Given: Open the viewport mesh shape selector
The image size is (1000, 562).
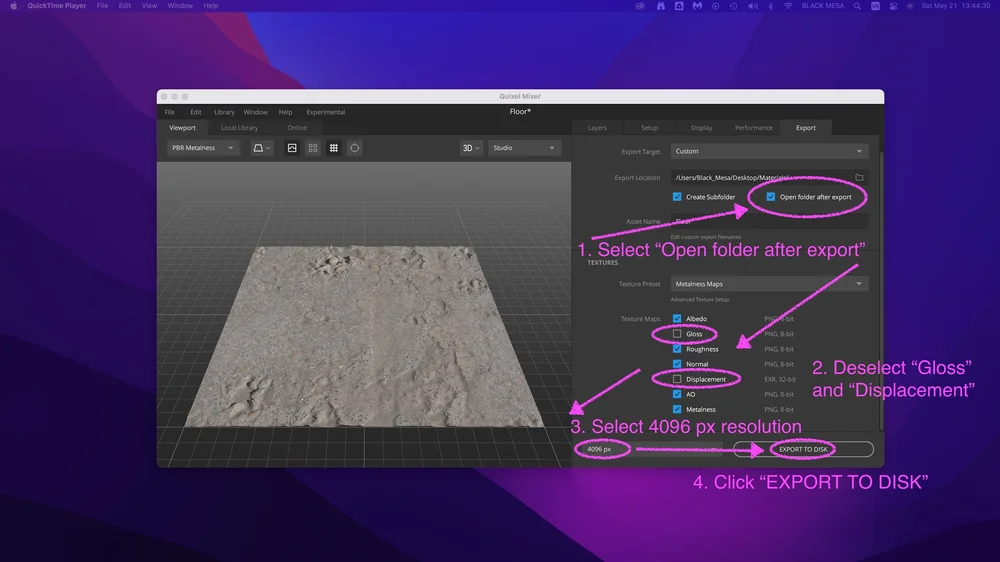Looking at the screenshot, I should (x=261, y=148).
